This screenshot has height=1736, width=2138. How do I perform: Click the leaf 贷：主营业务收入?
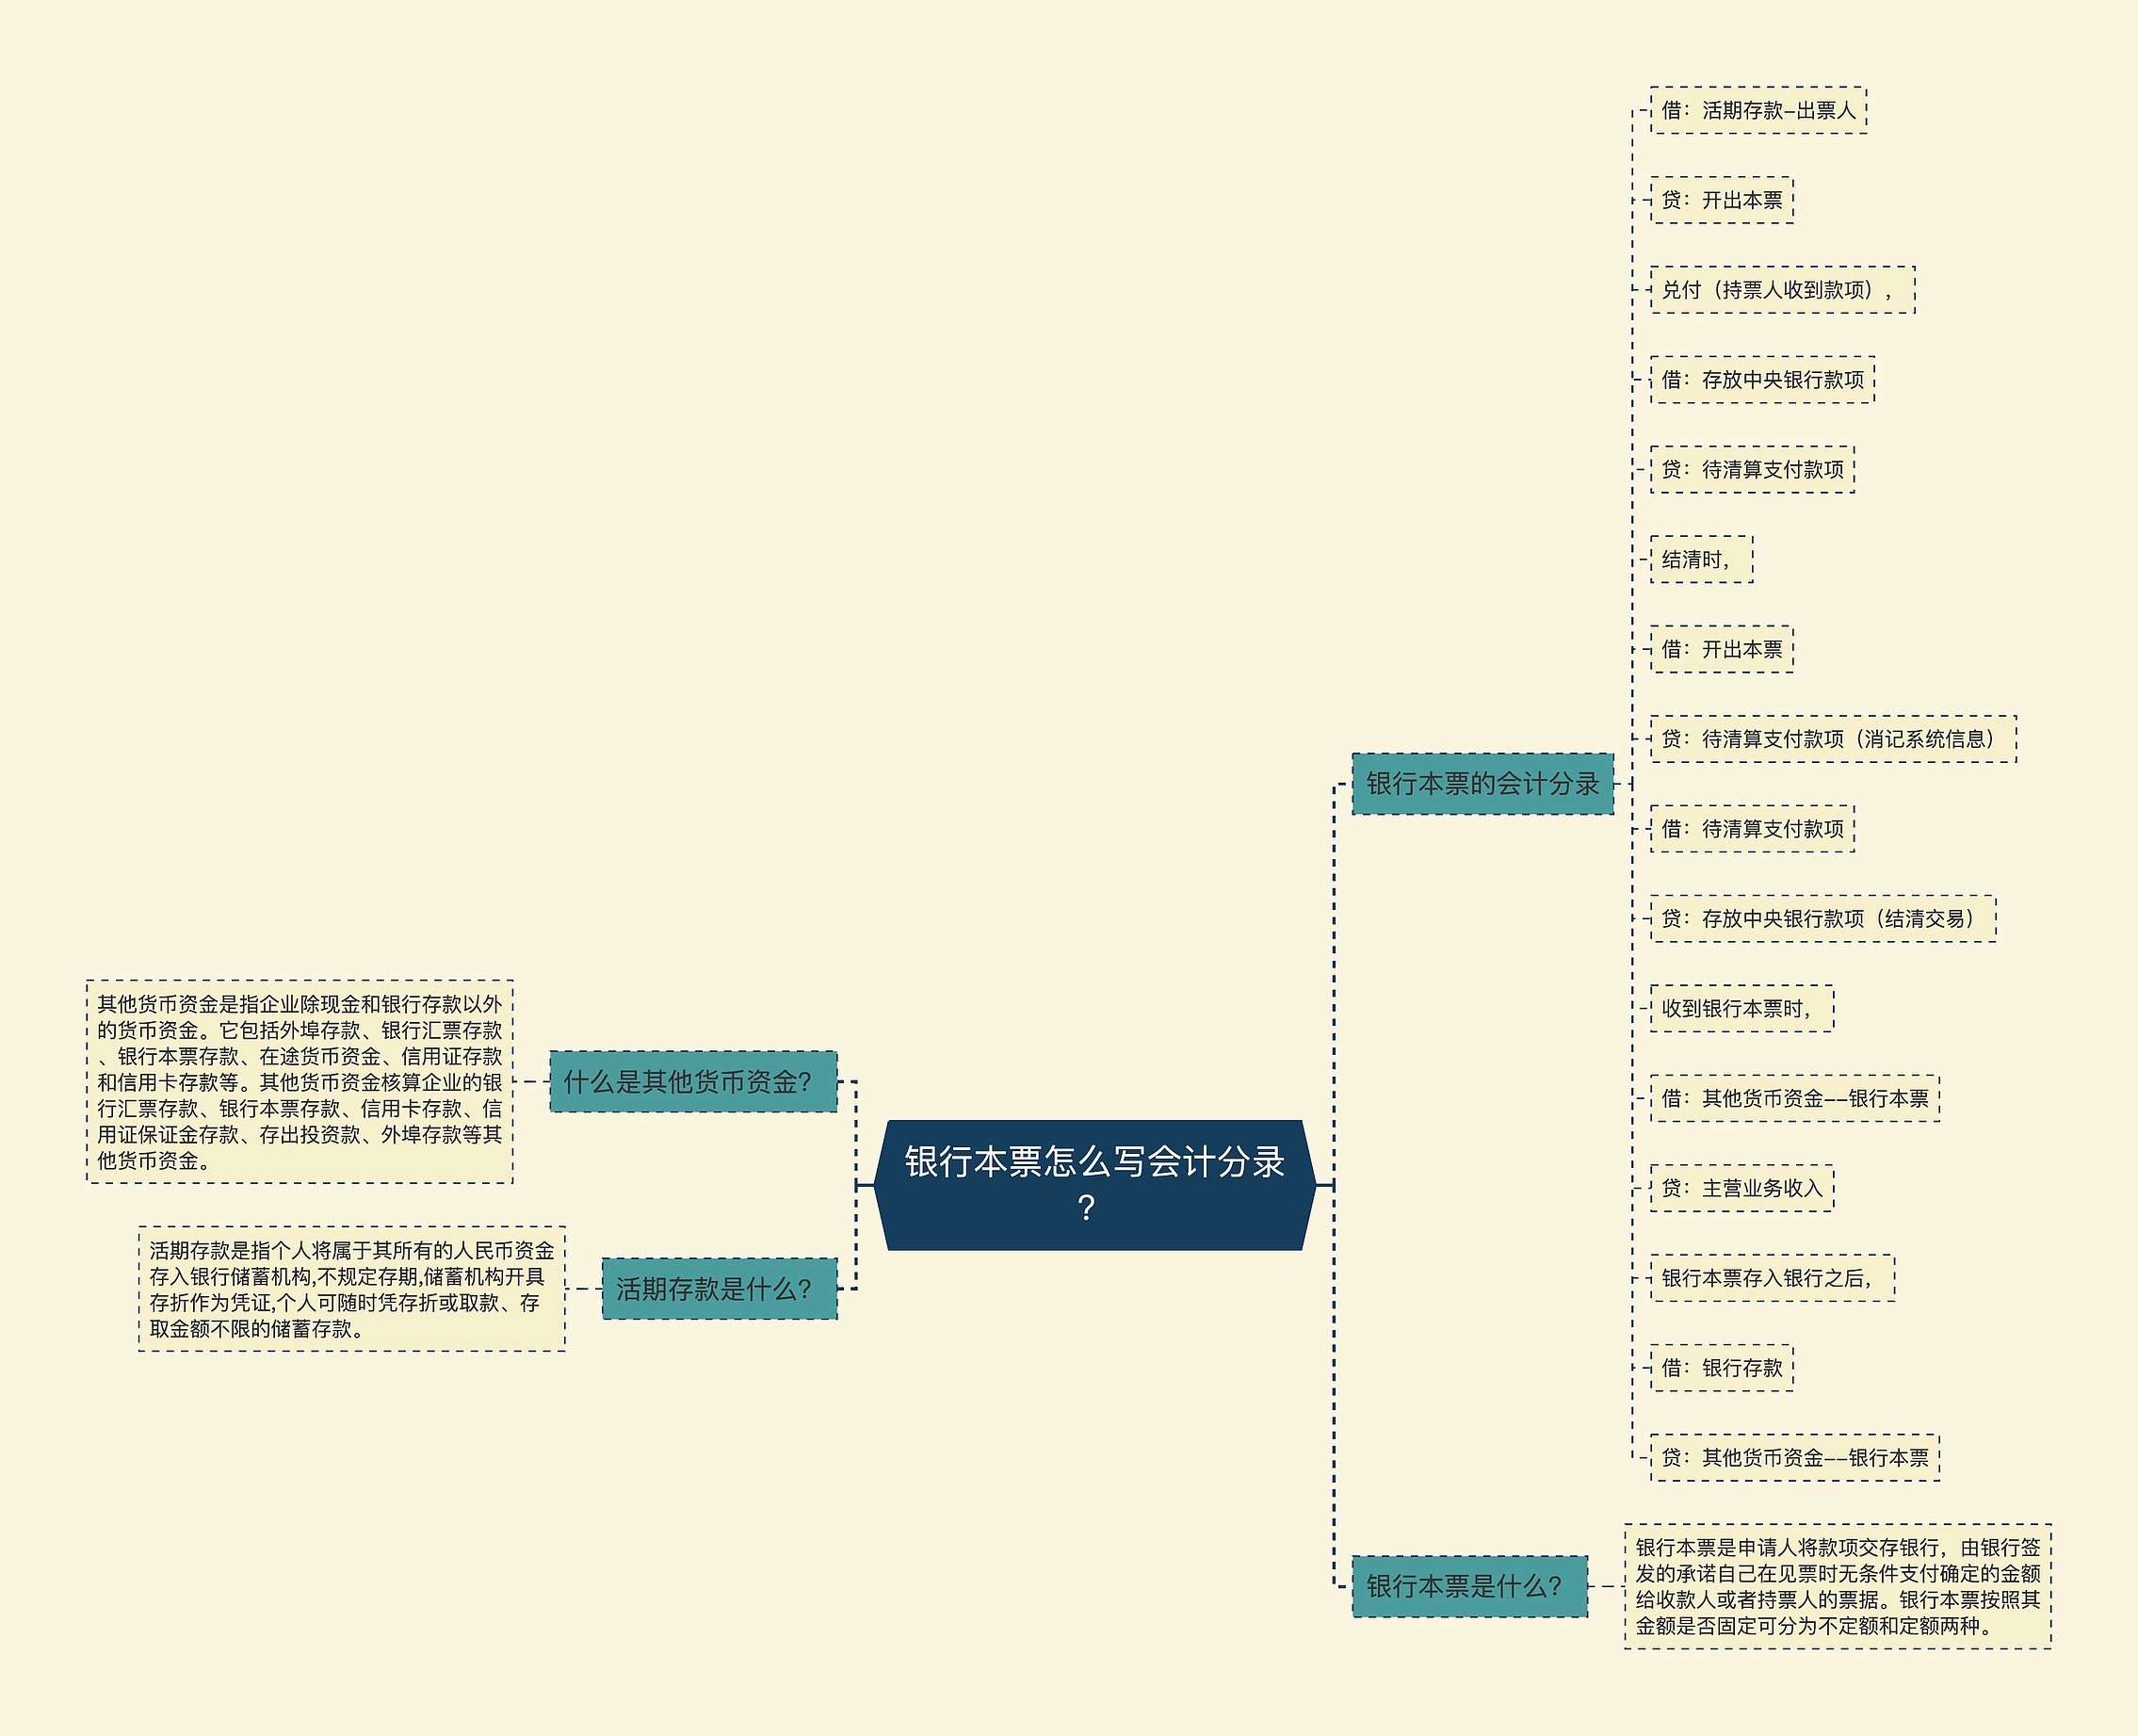coord(1742,1188)
